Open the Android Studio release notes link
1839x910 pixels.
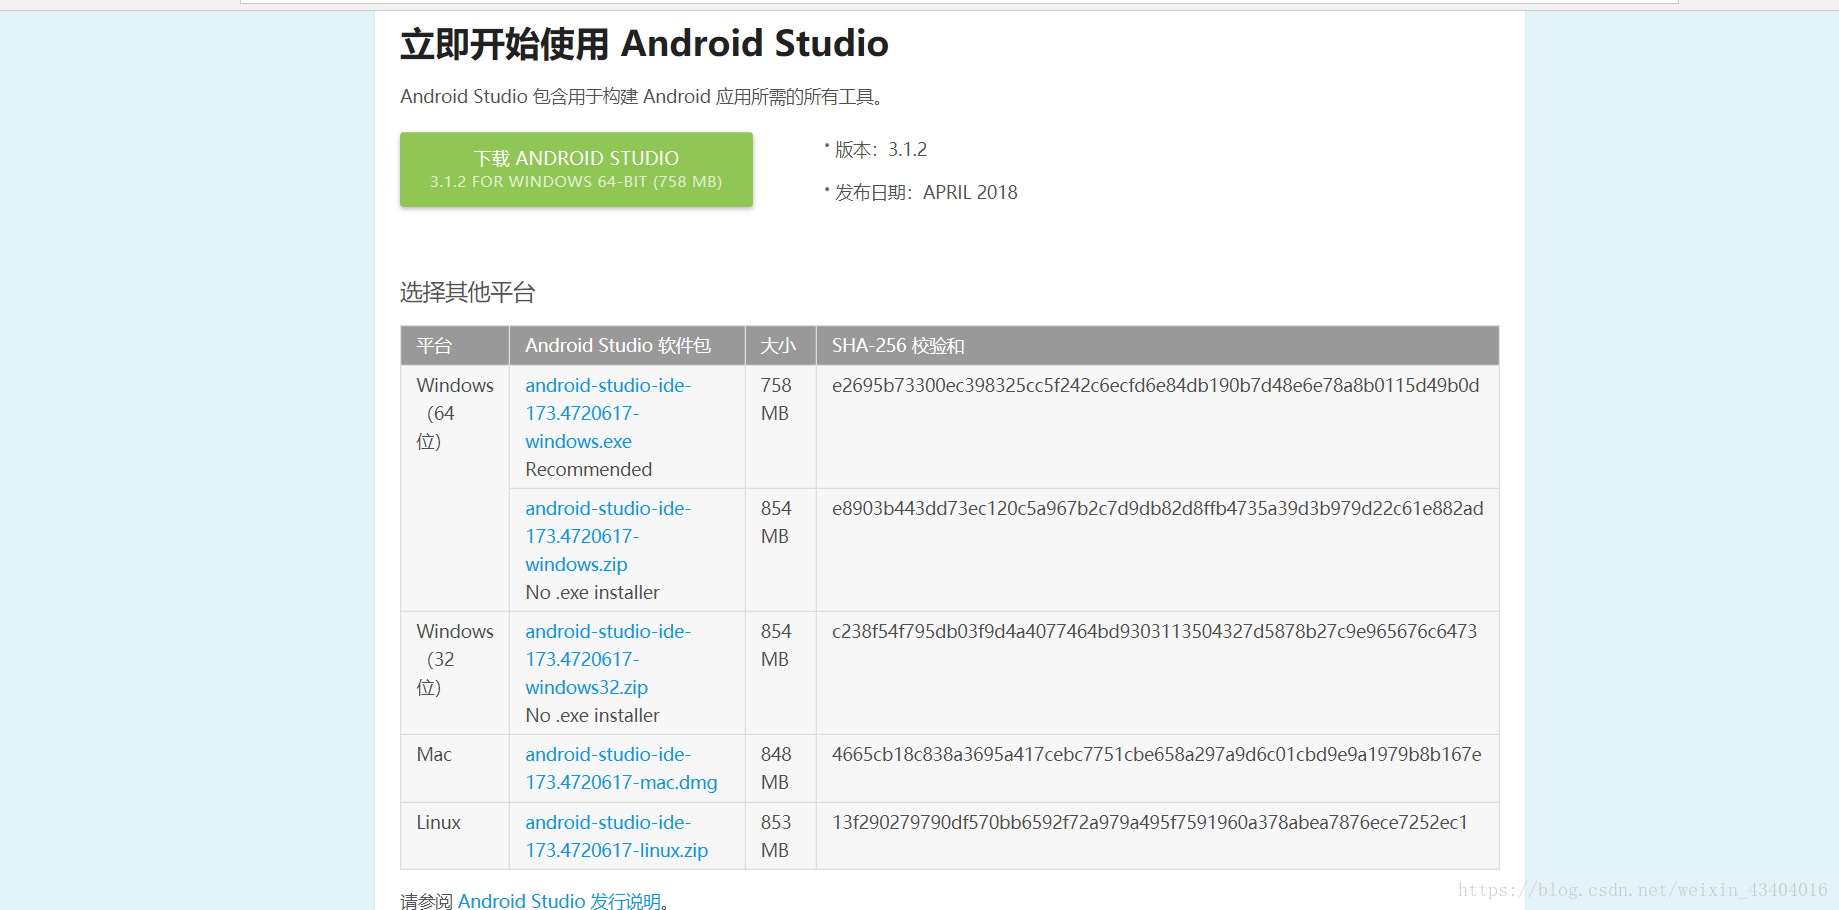click(559, 900)
